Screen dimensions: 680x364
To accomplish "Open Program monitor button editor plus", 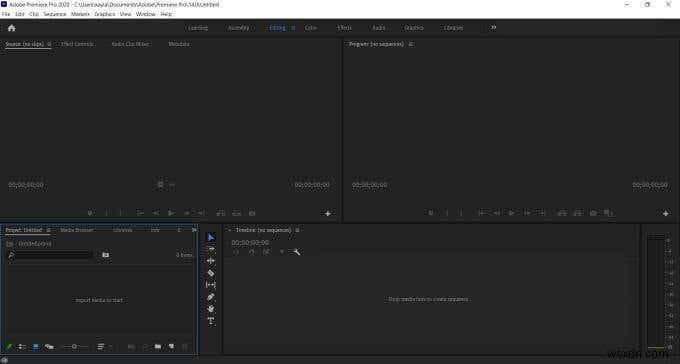I will point(665,213).
